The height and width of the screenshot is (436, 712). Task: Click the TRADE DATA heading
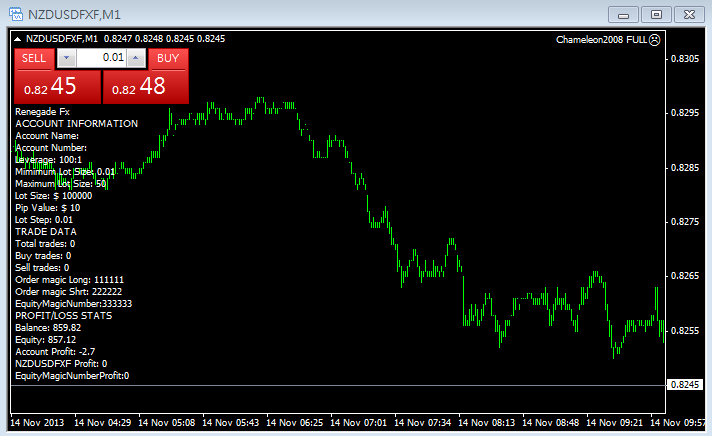point(46,232)
